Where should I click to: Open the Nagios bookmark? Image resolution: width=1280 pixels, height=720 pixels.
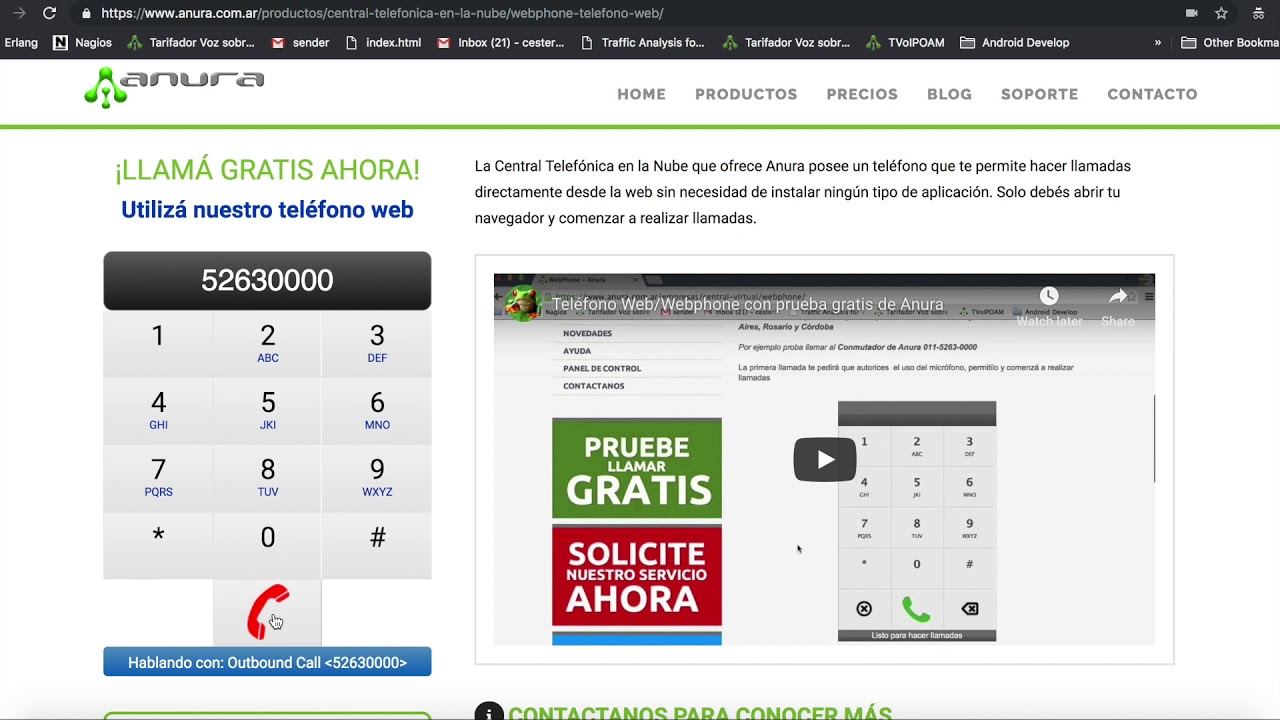pos(82,43)
